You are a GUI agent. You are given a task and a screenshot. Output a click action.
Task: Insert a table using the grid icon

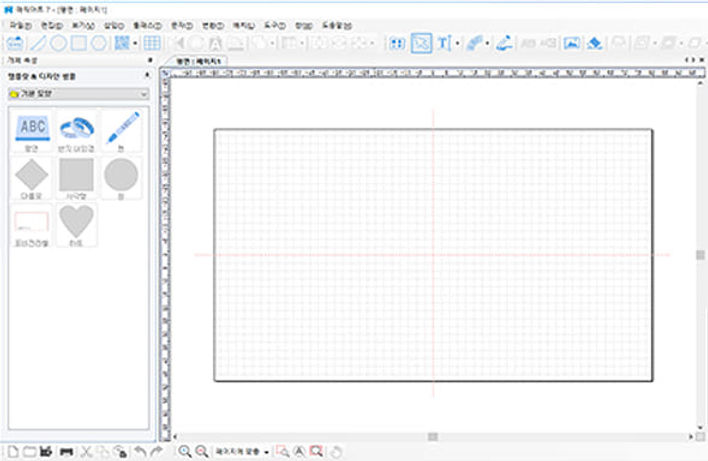point(152,43)
